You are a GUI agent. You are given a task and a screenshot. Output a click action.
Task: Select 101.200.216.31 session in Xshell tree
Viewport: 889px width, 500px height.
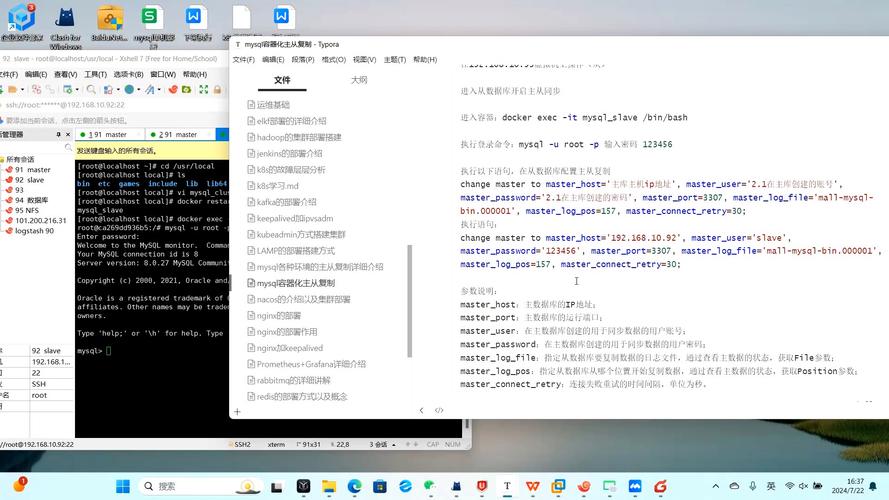click(x=40, y=221)
